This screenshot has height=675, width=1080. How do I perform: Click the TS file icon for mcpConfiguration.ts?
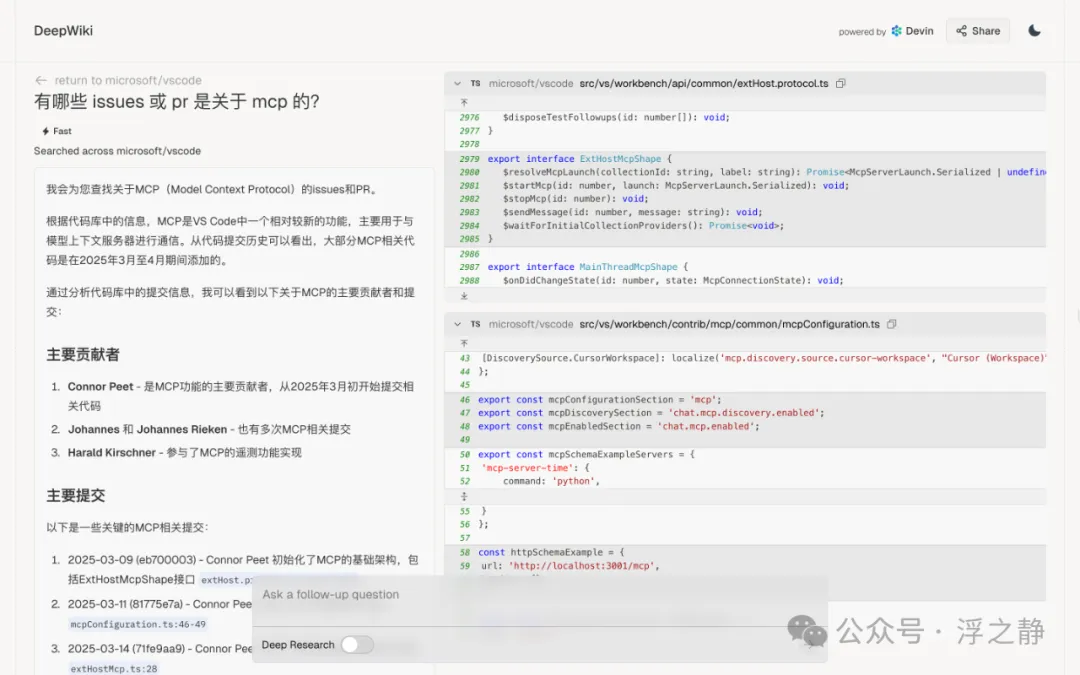(x=475, y=324)
